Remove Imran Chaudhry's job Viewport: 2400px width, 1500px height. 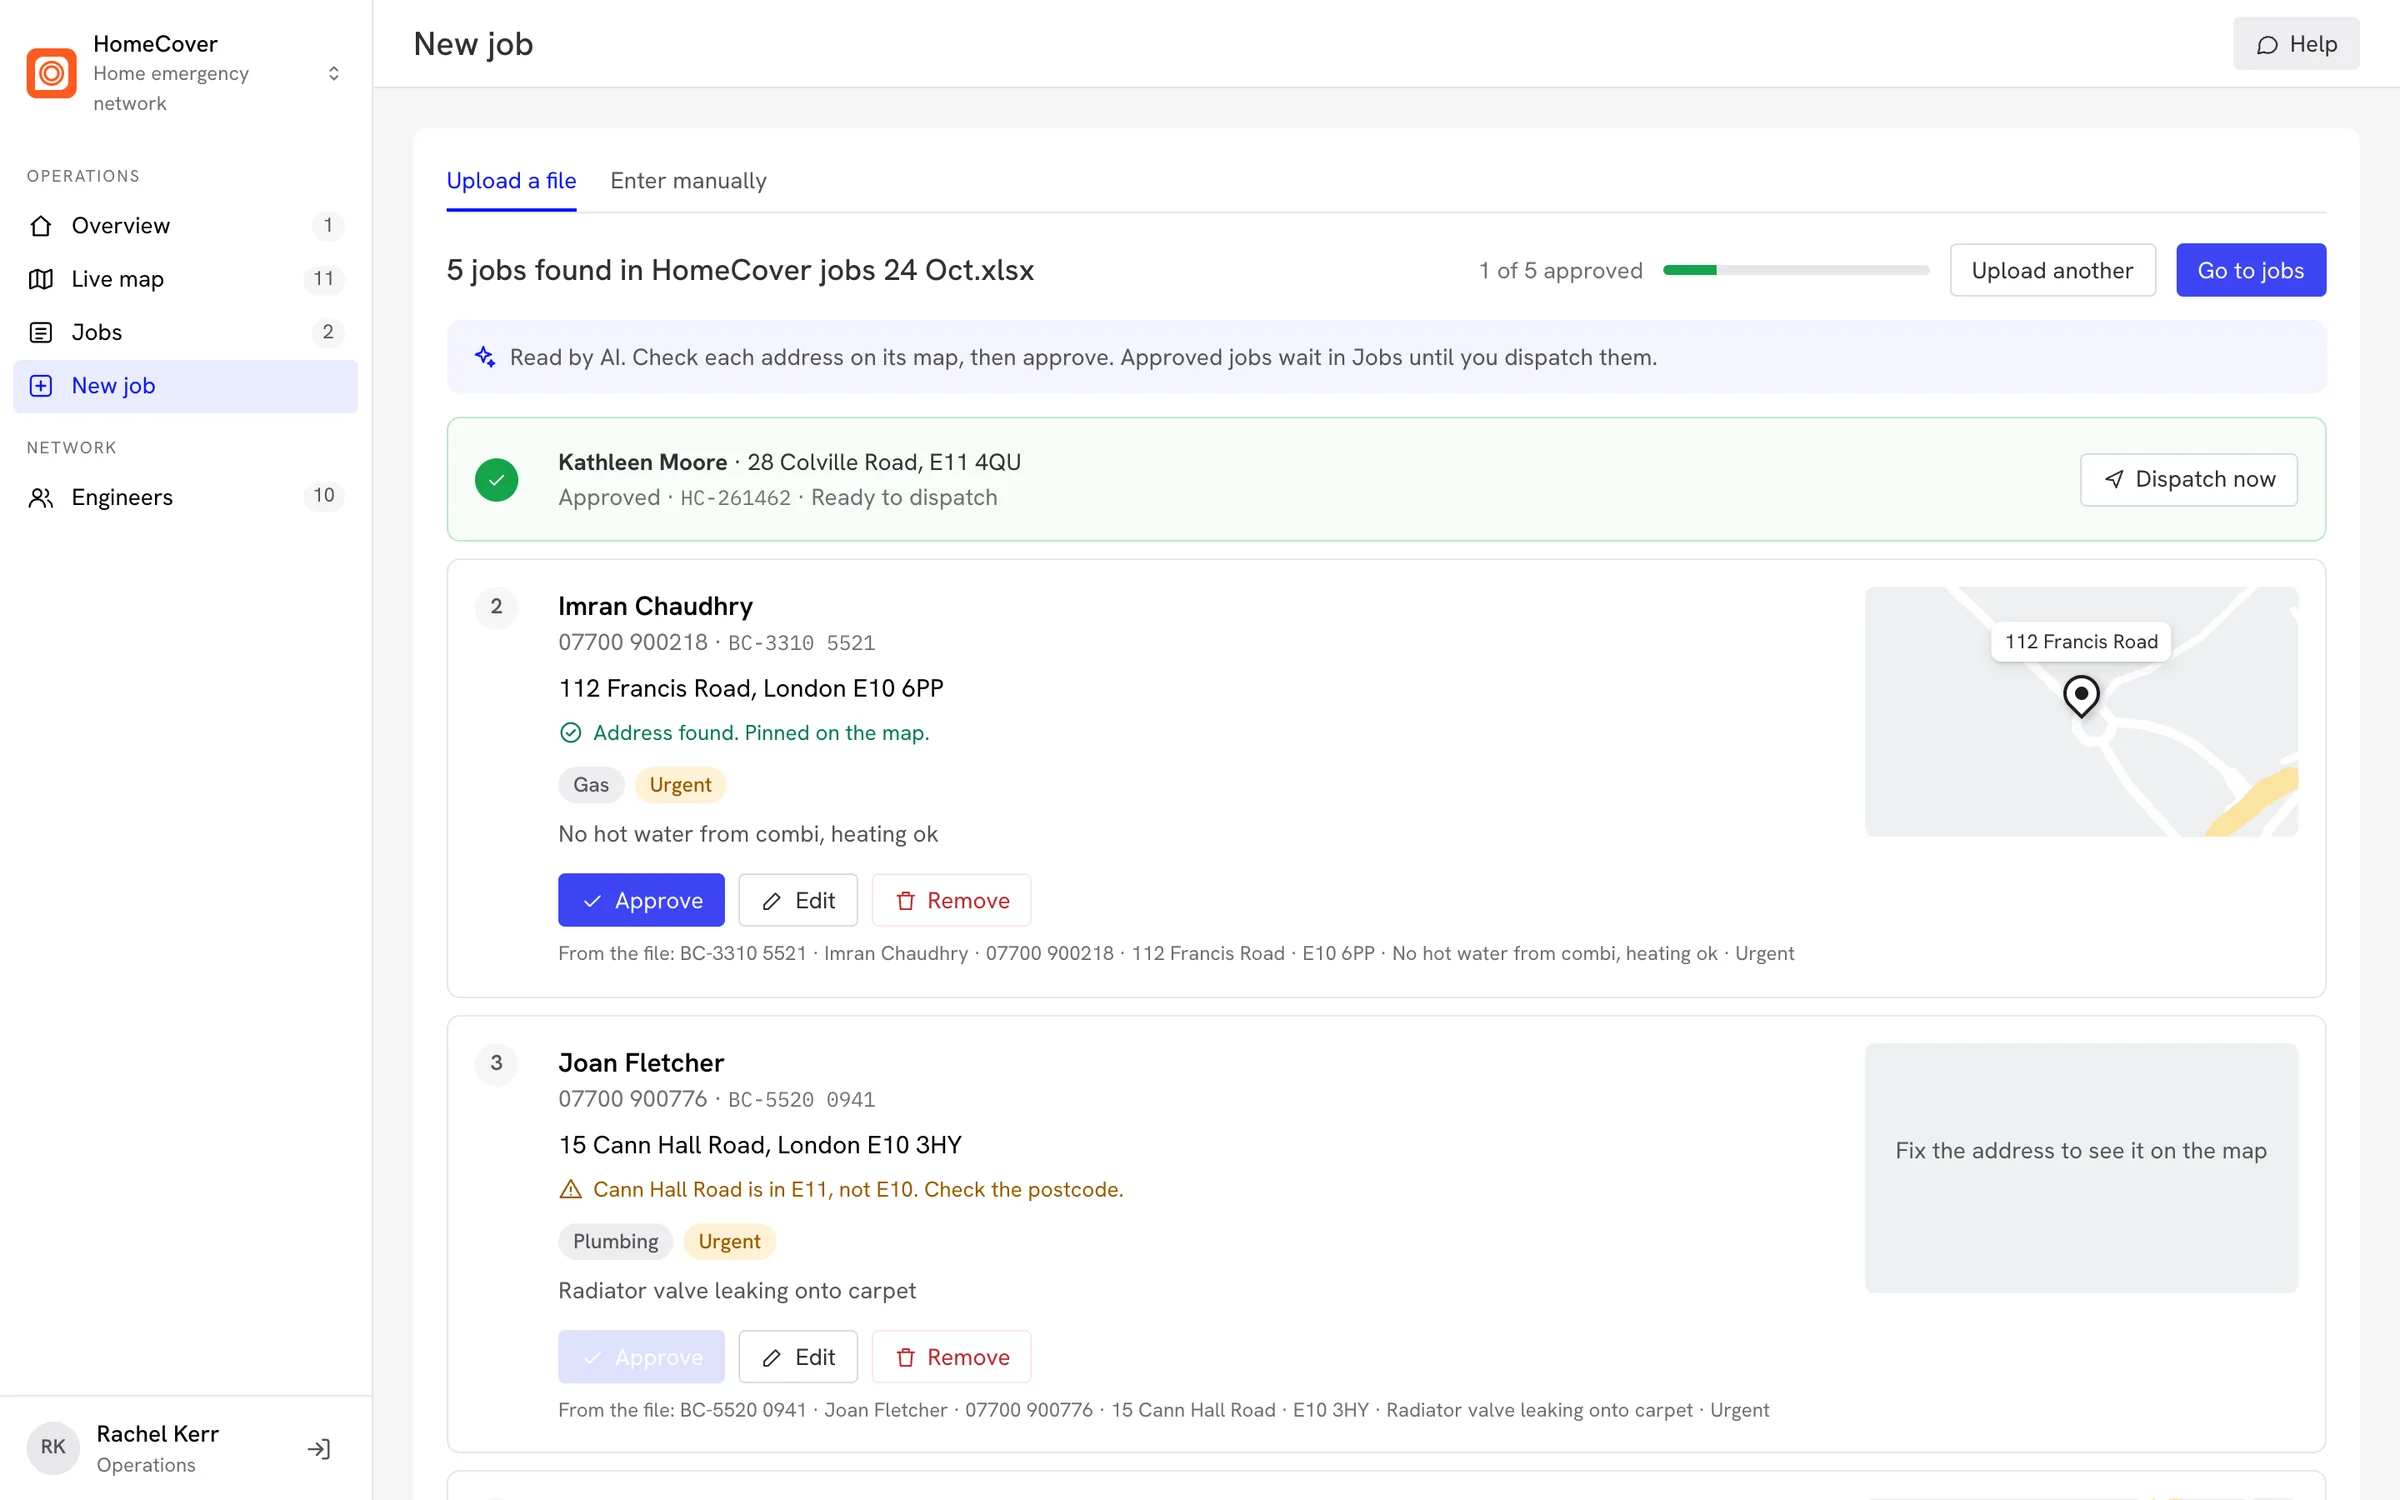(951, 900)
